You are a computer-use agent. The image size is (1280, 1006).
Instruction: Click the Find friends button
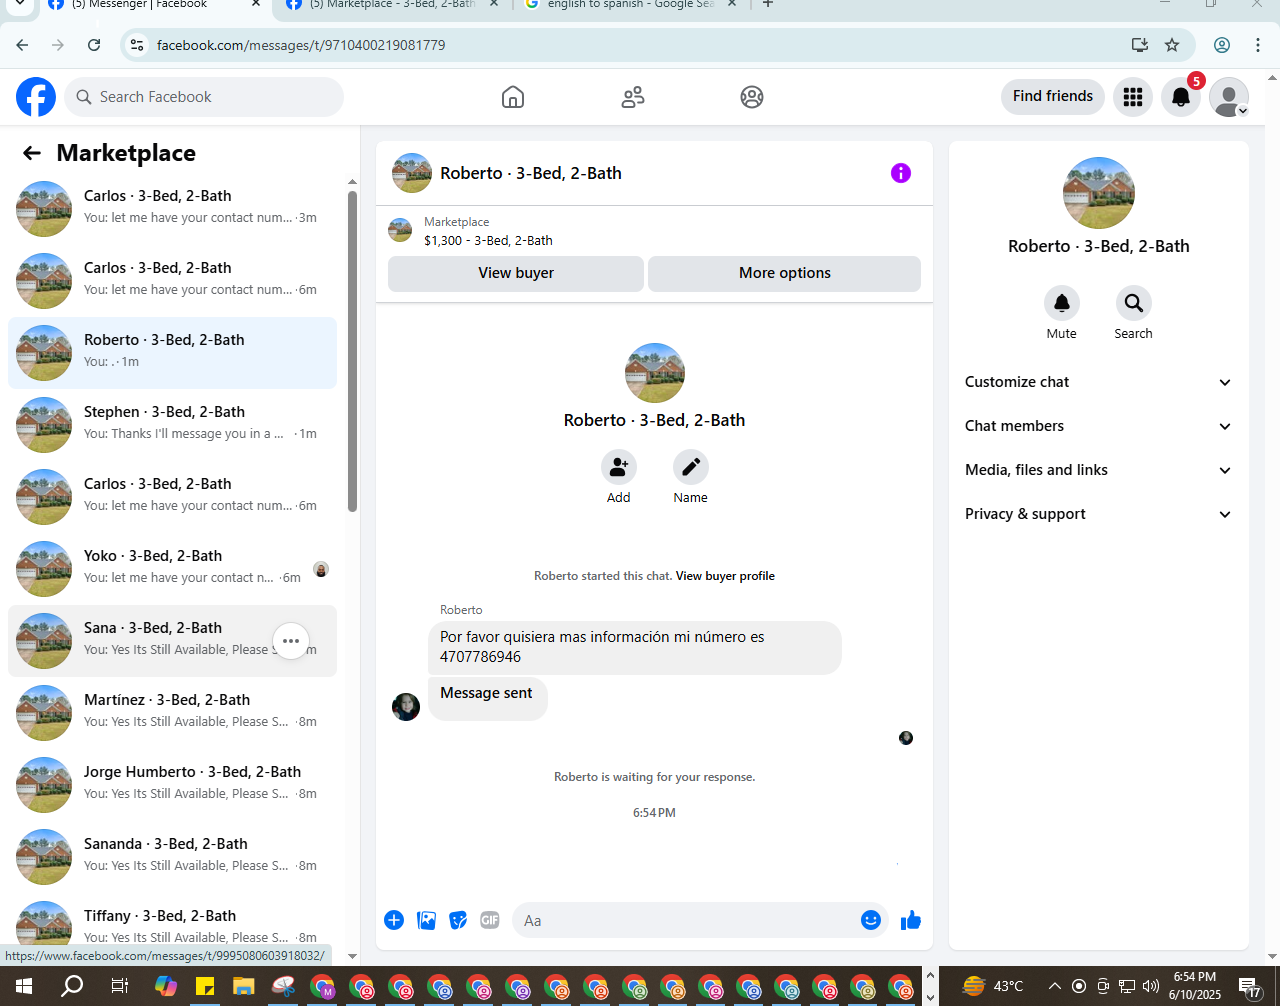click(1053, 96)
